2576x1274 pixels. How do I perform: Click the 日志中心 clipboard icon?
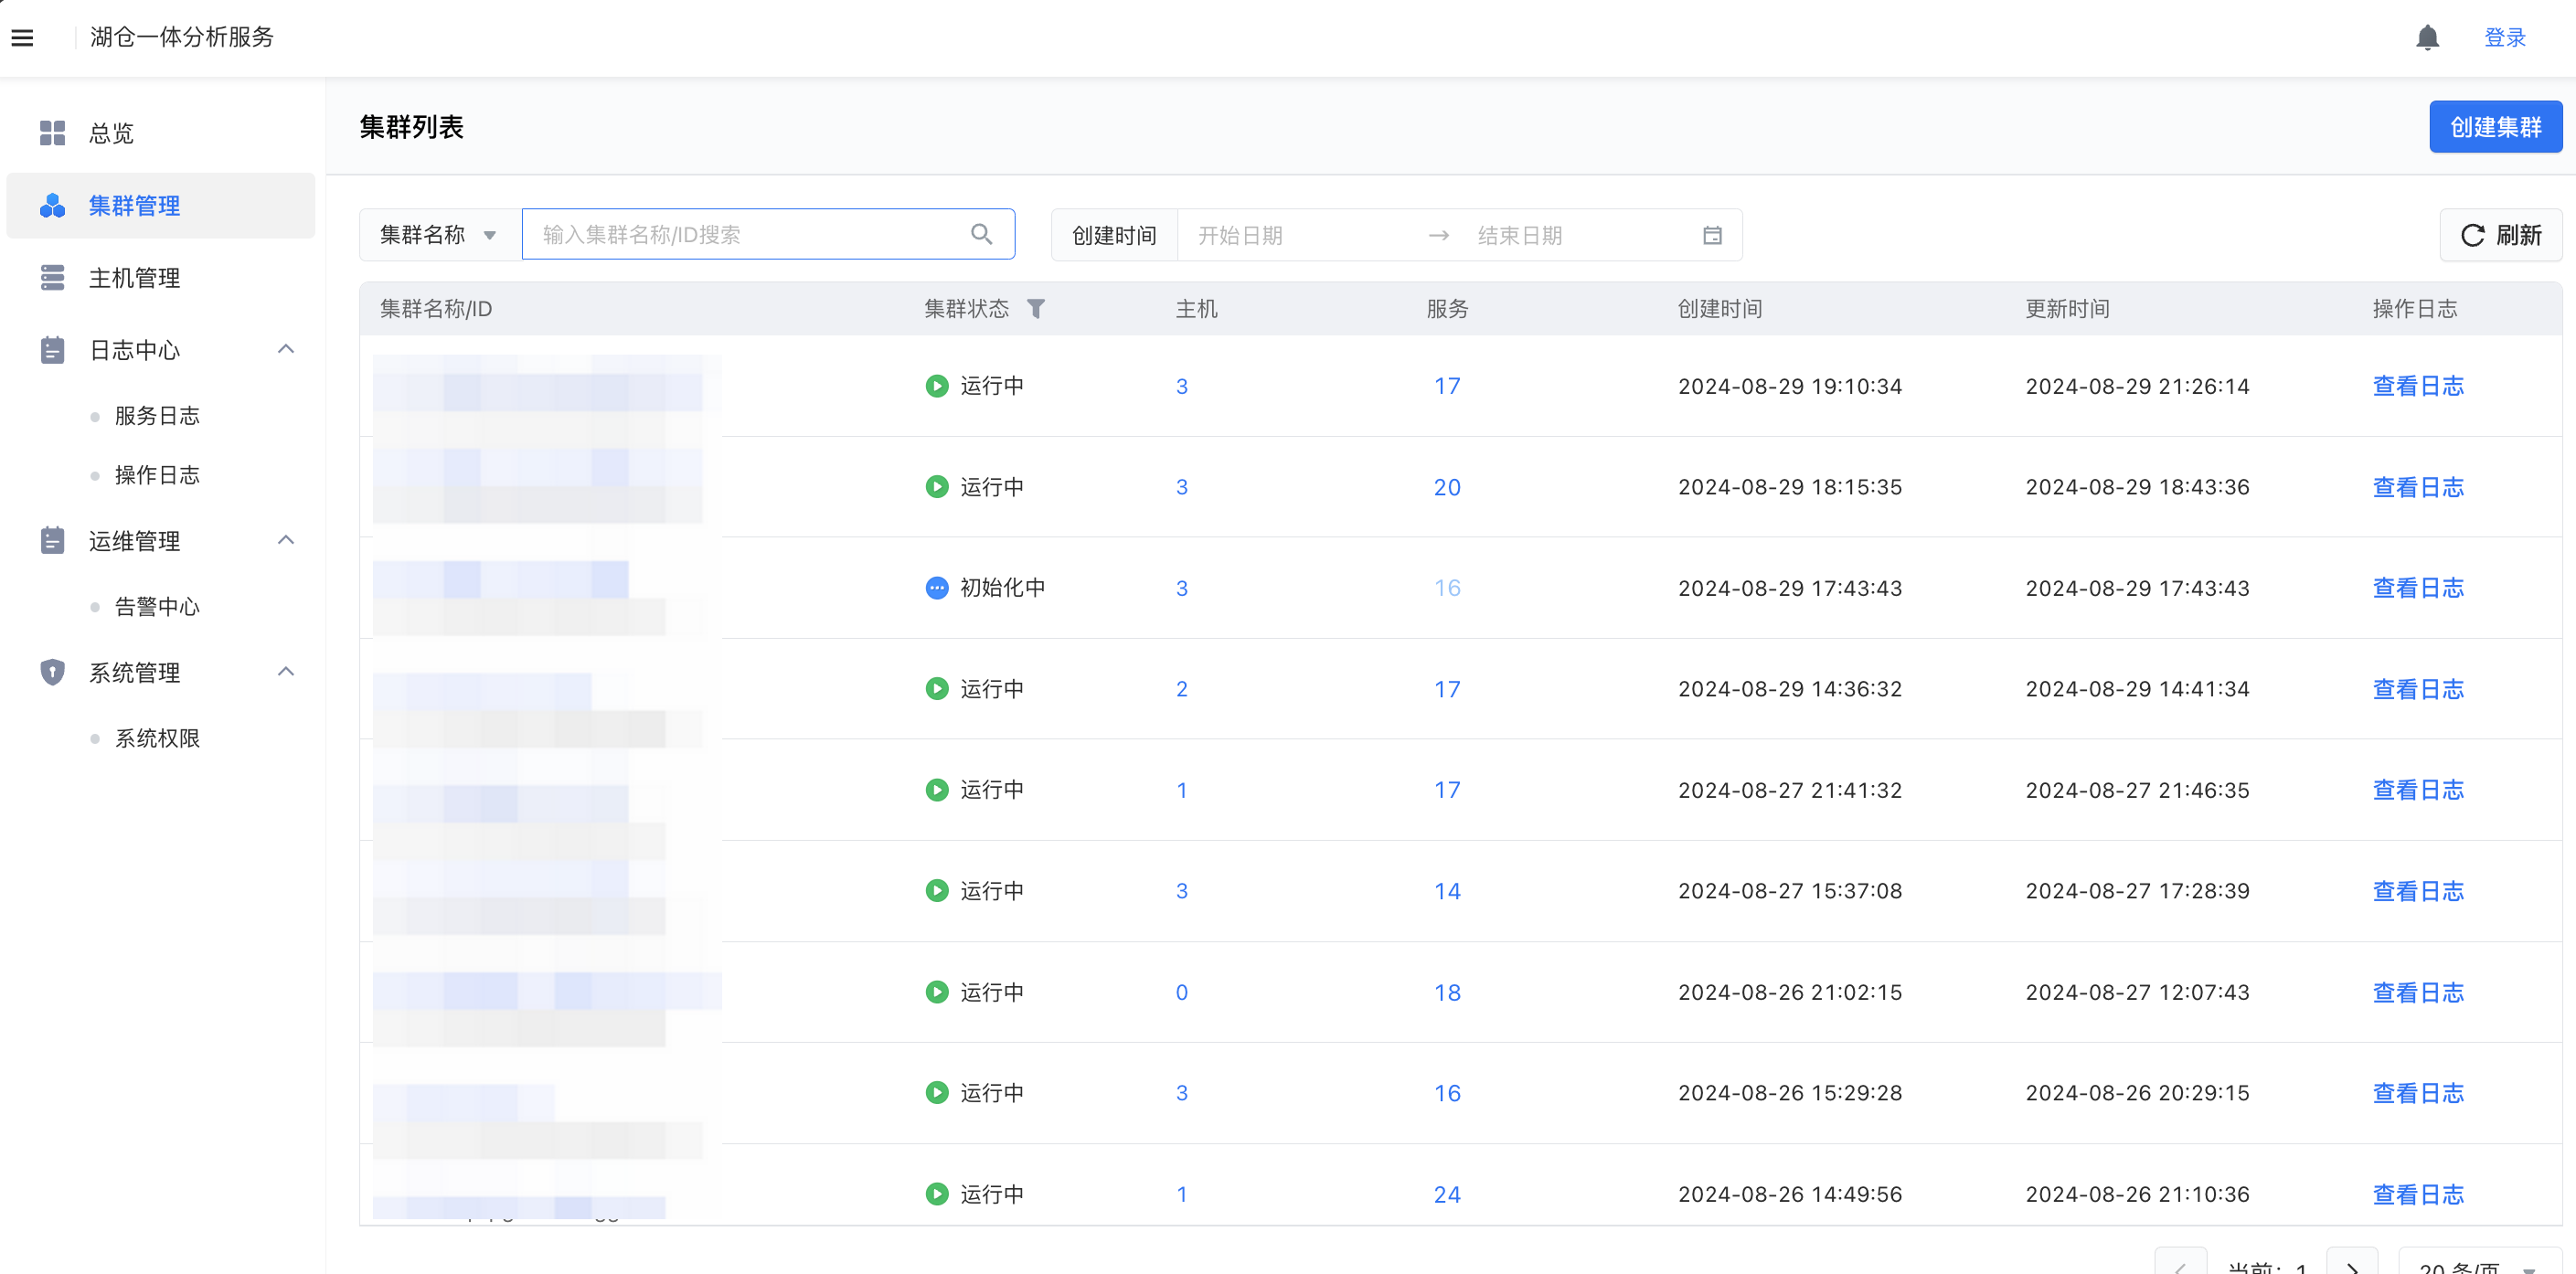click(x=52, y=349)
